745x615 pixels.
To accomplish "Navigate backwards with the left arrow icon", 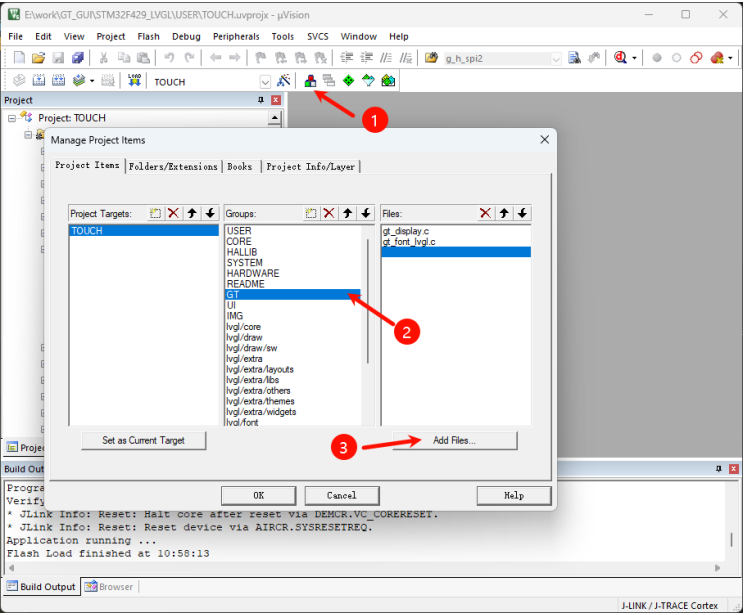I will 215,58.
